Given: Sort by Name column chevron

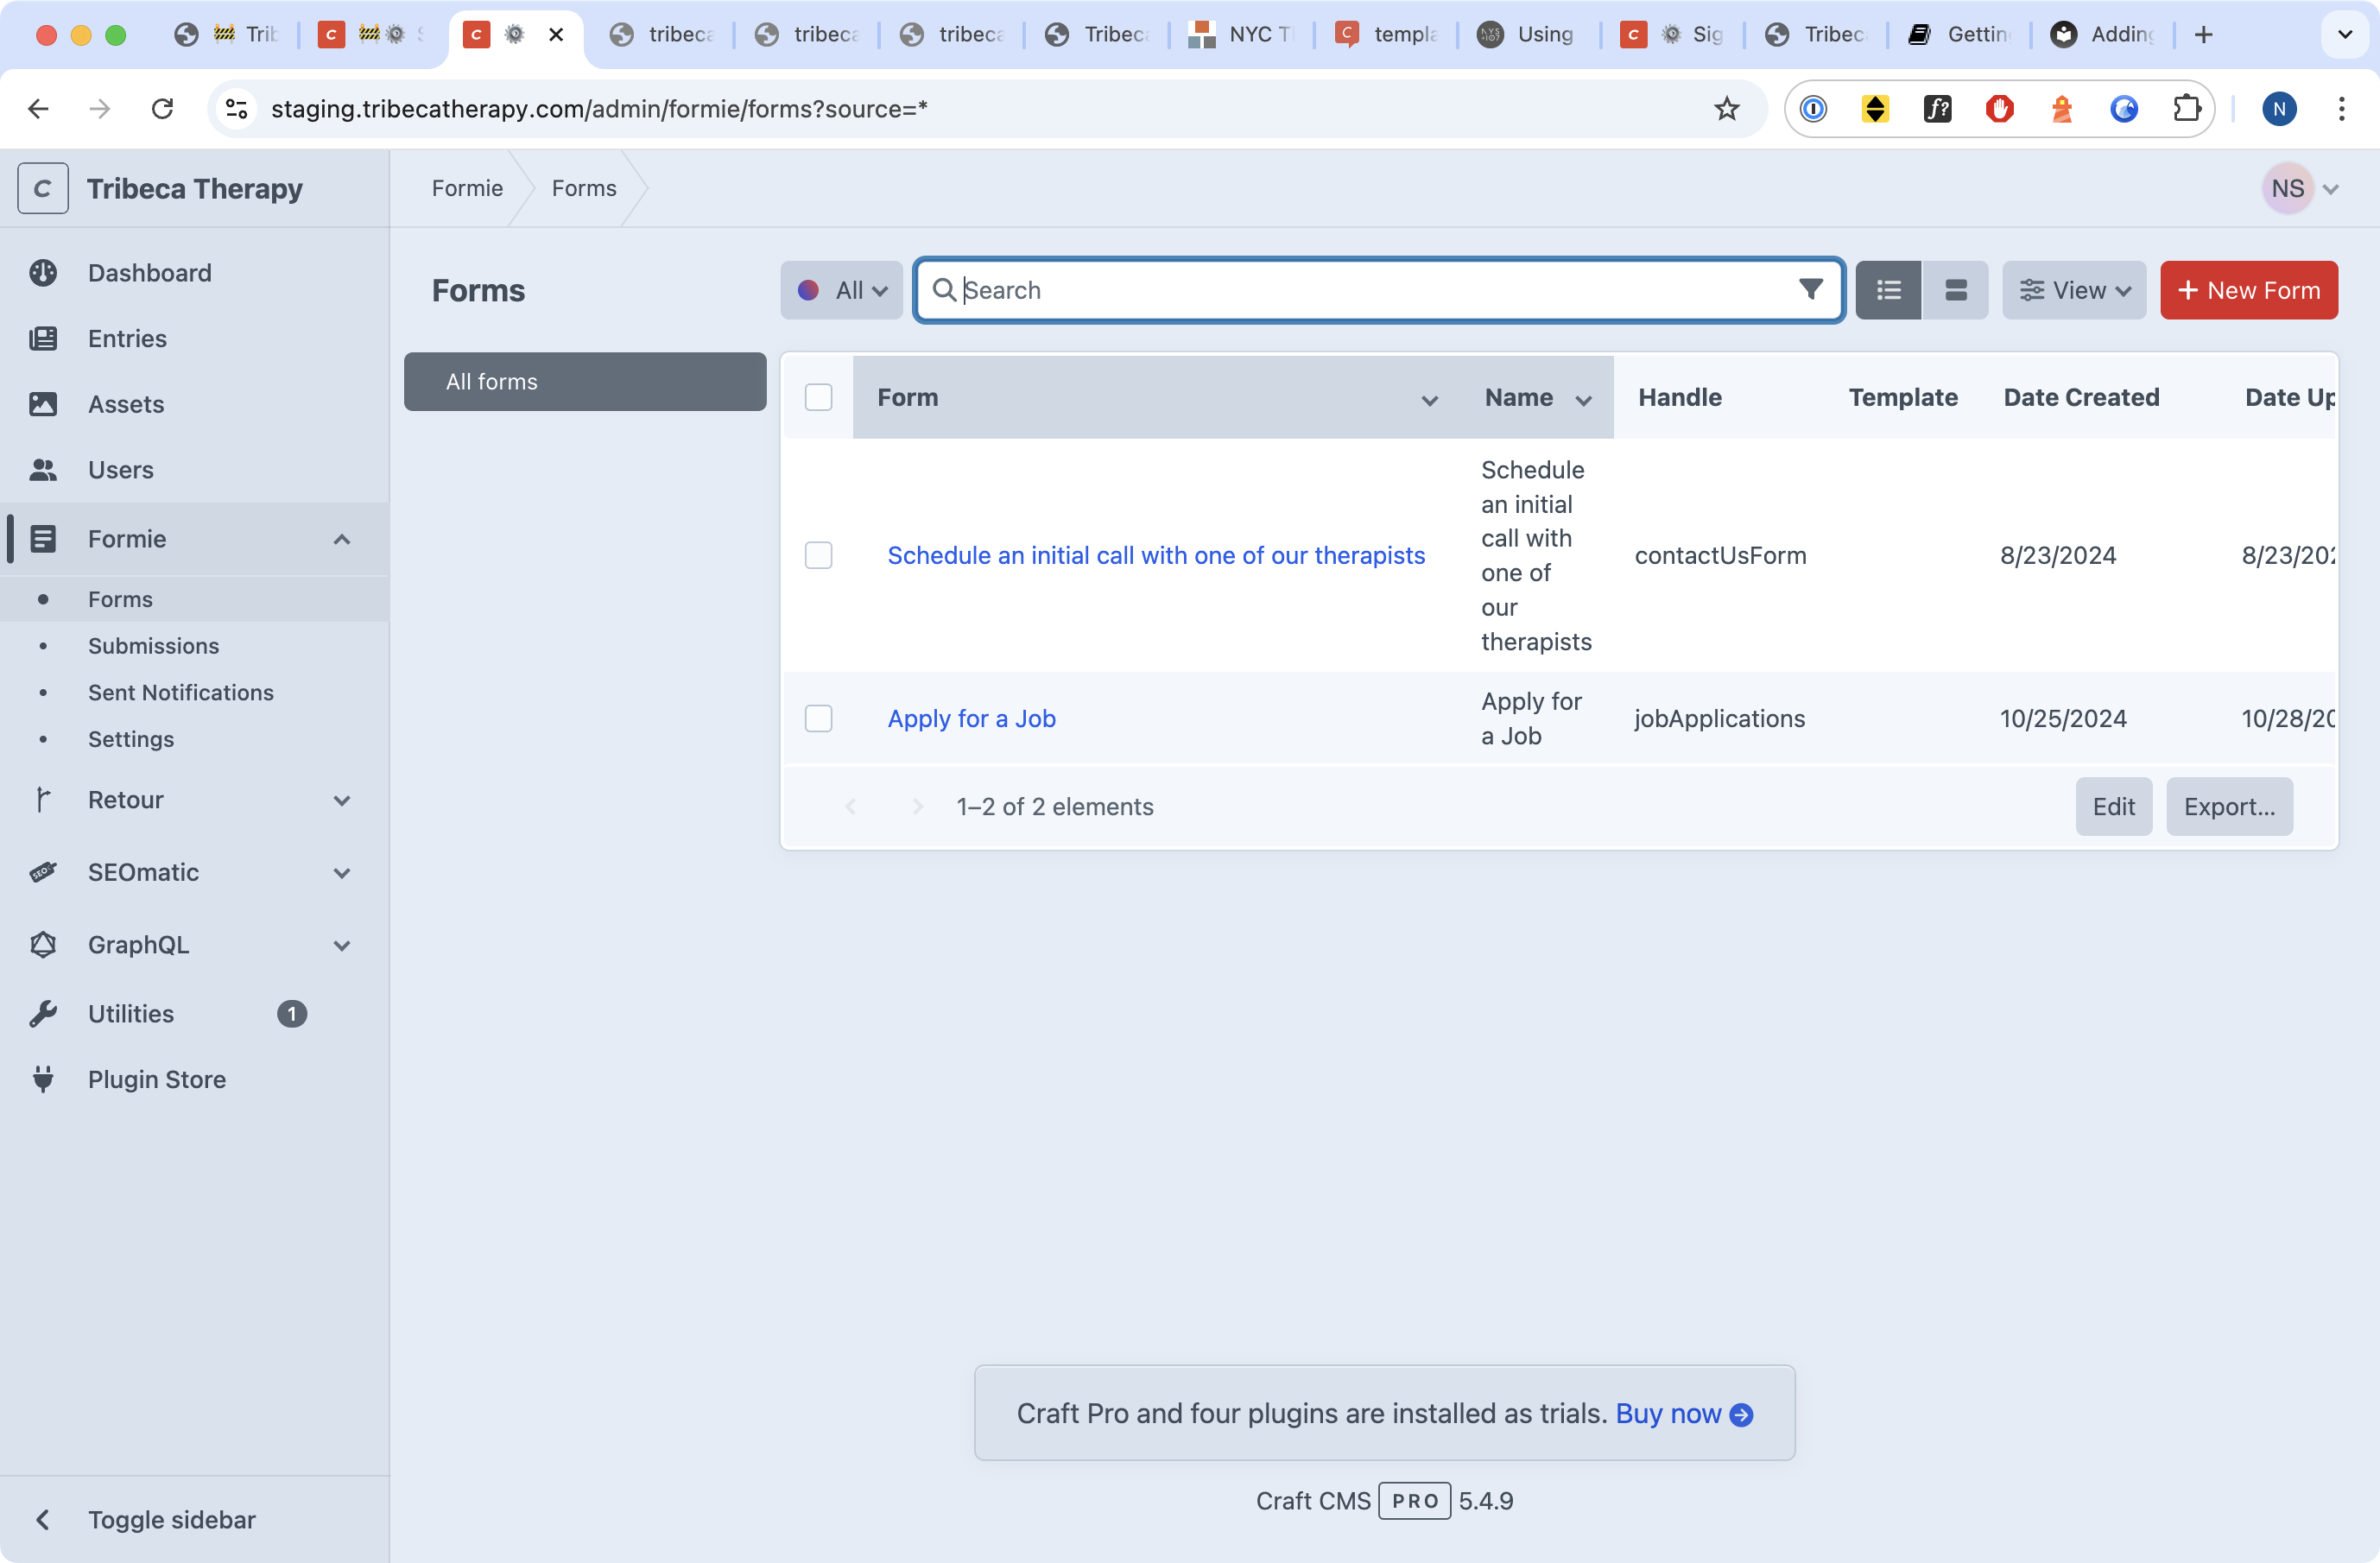Looking at the screenshot, I should coord(1584,399).
